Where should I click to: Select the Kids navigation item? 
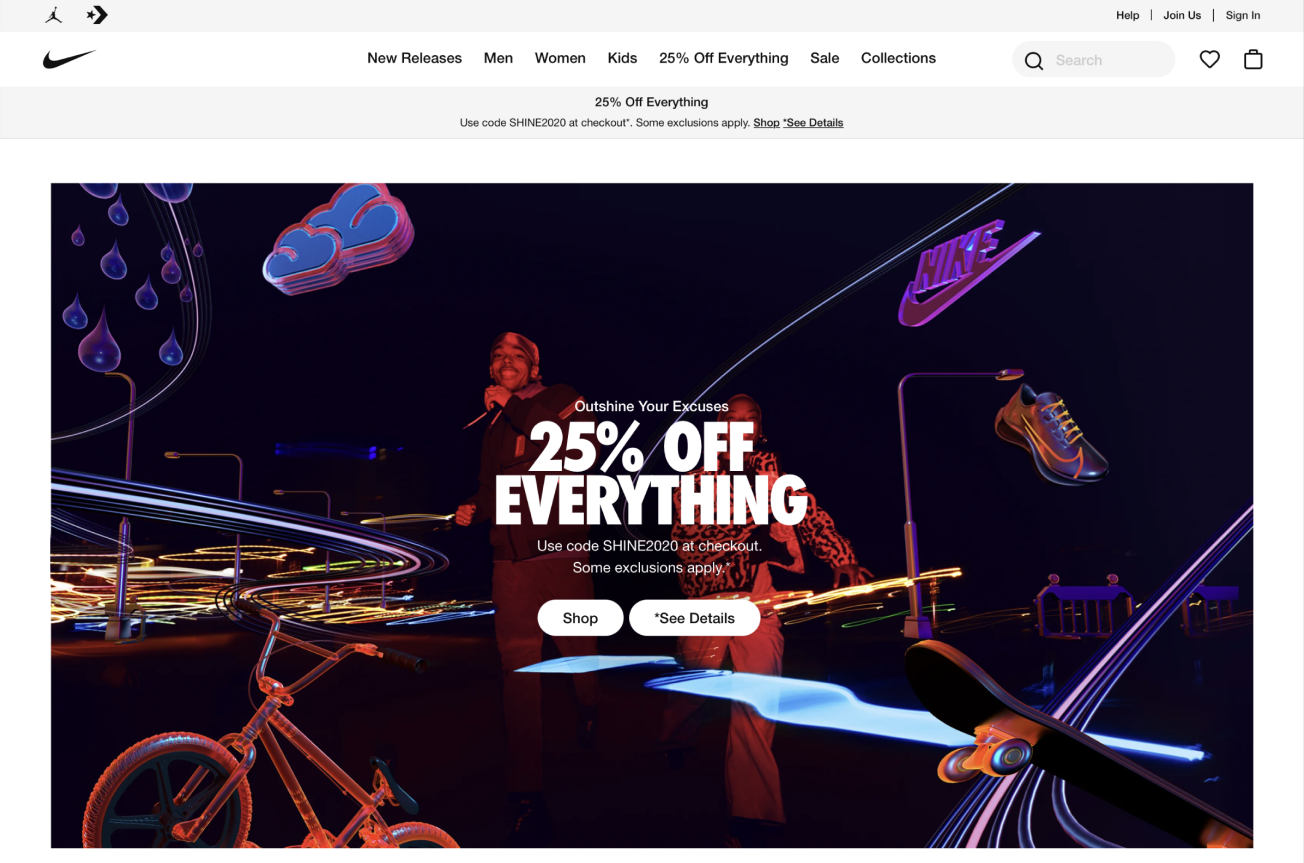tap(622, 58)
